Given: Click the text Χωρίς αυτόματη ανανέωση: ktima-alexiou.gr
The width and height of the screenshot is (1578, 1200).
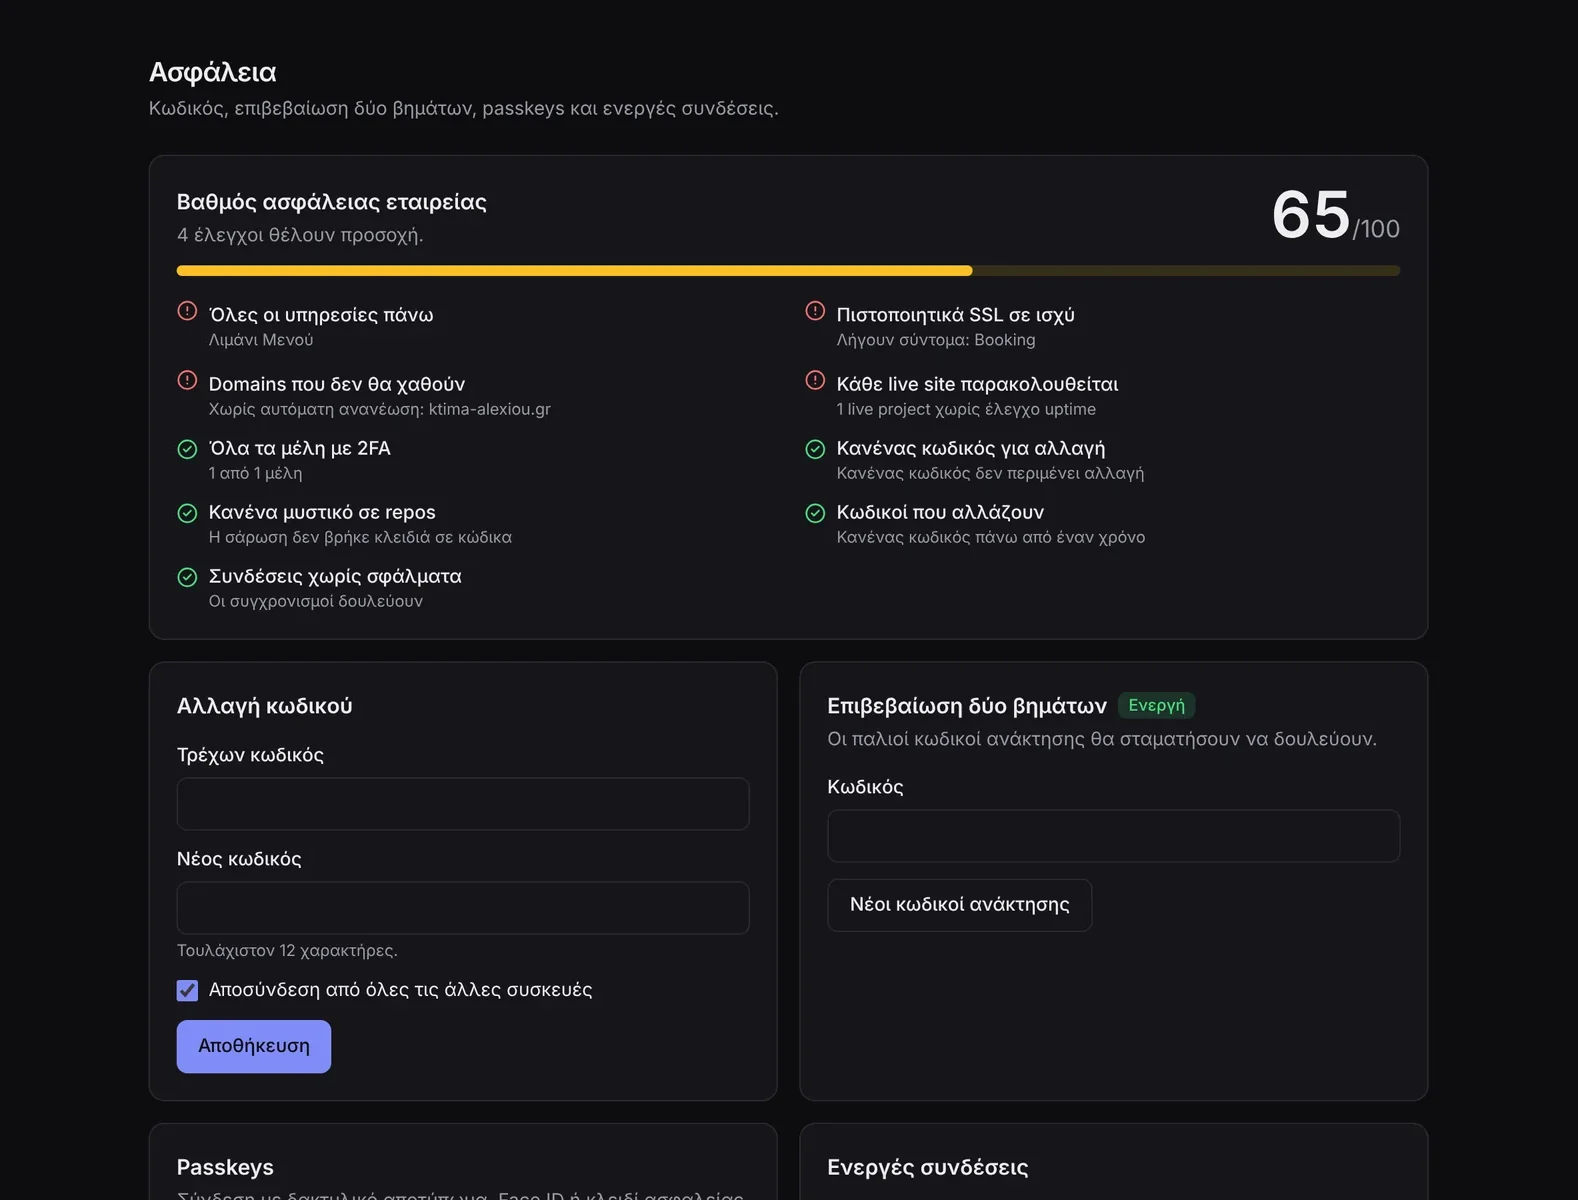Looking at the screenshot, I should click(x=380, y=409).
